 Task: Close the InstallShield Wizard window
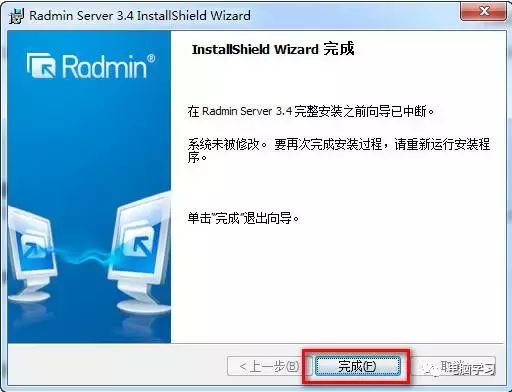[484, 11]
